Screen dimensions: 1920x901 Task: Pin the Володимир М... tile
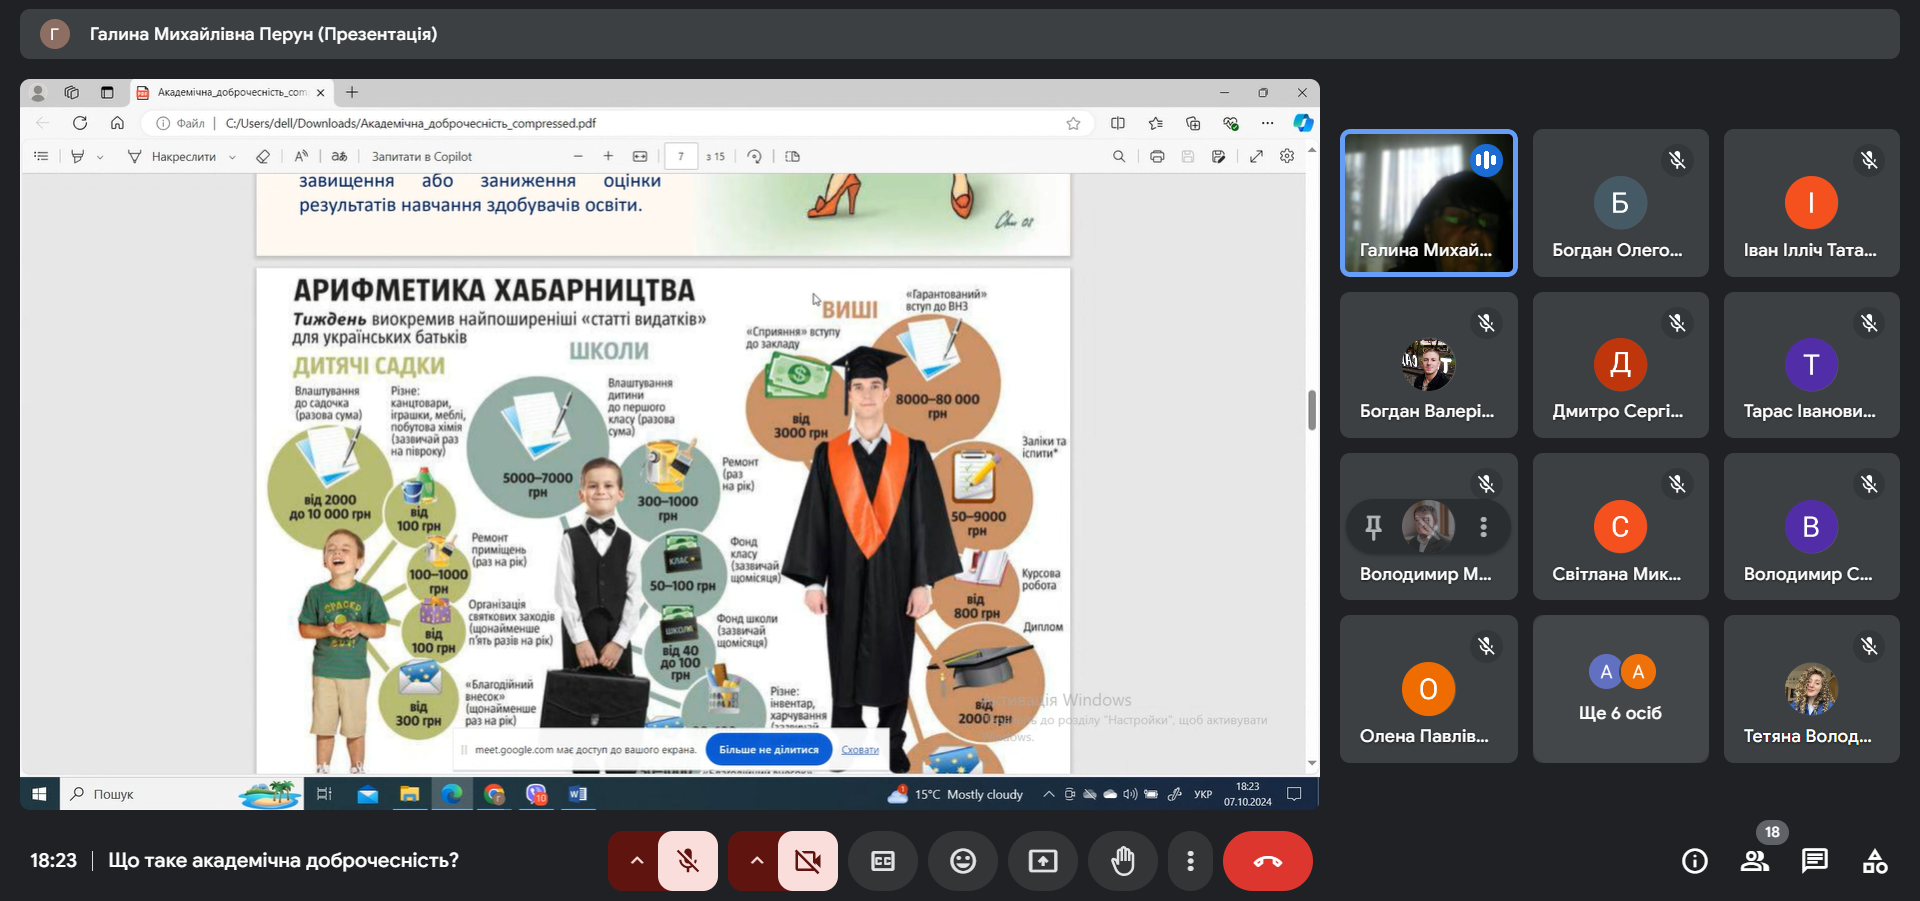tap(1374, 526)
